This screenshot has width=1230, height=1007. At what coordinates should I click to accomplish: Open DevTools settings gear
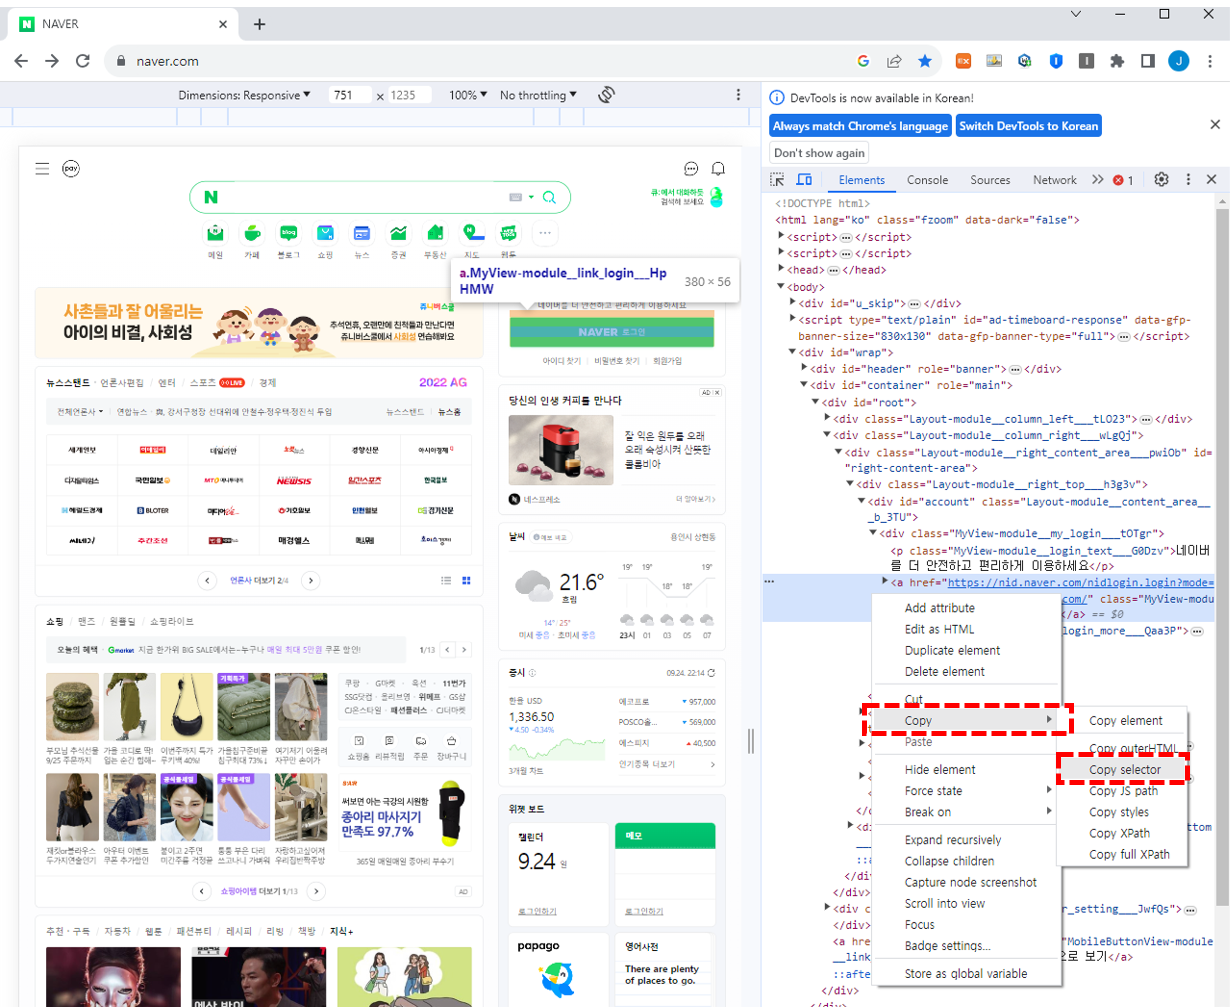(1161, 180)
